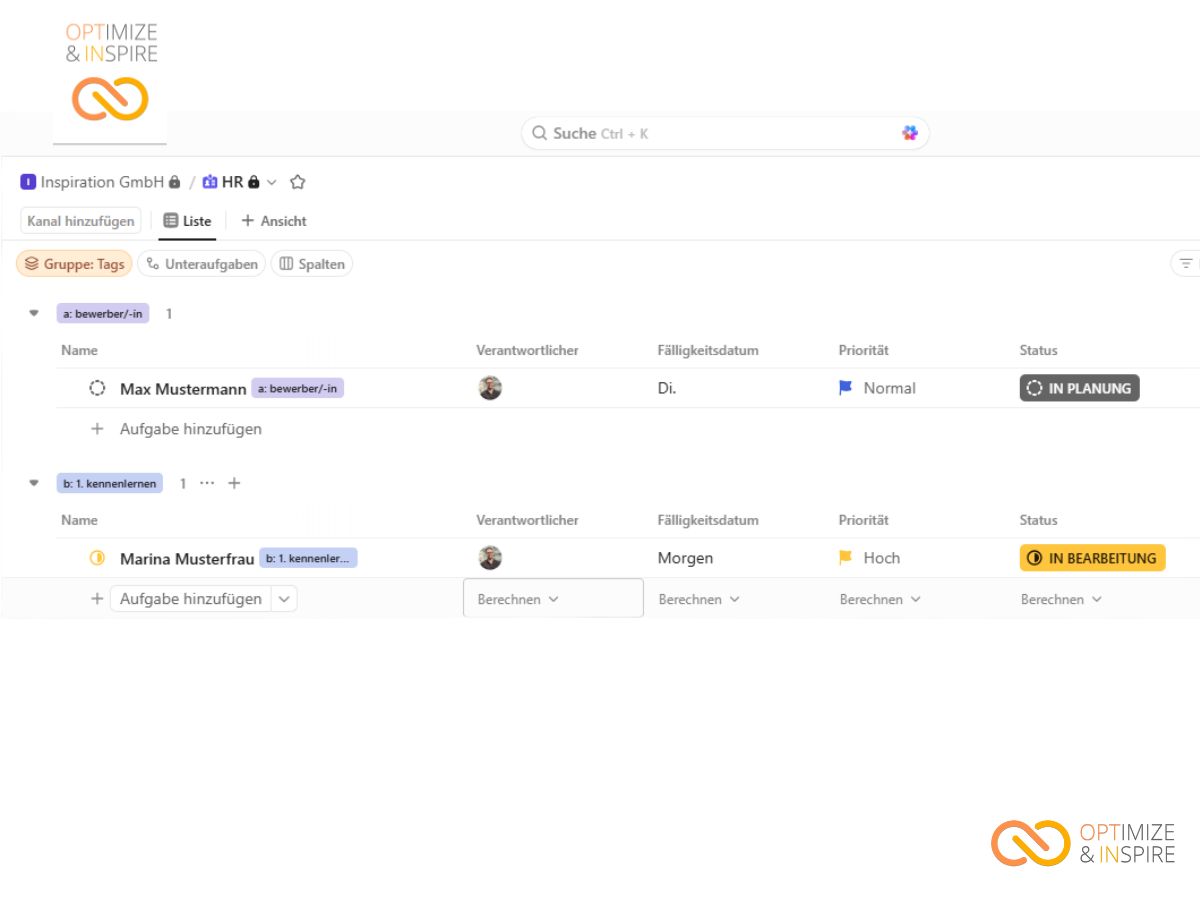
Task: Open Max Mustermann's assignee avatar
Action: point(490,388)
